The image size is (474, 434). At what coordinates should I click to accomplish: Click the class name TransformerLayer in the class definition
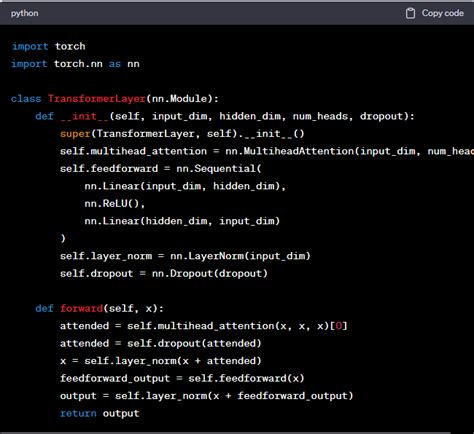point(97,99)
